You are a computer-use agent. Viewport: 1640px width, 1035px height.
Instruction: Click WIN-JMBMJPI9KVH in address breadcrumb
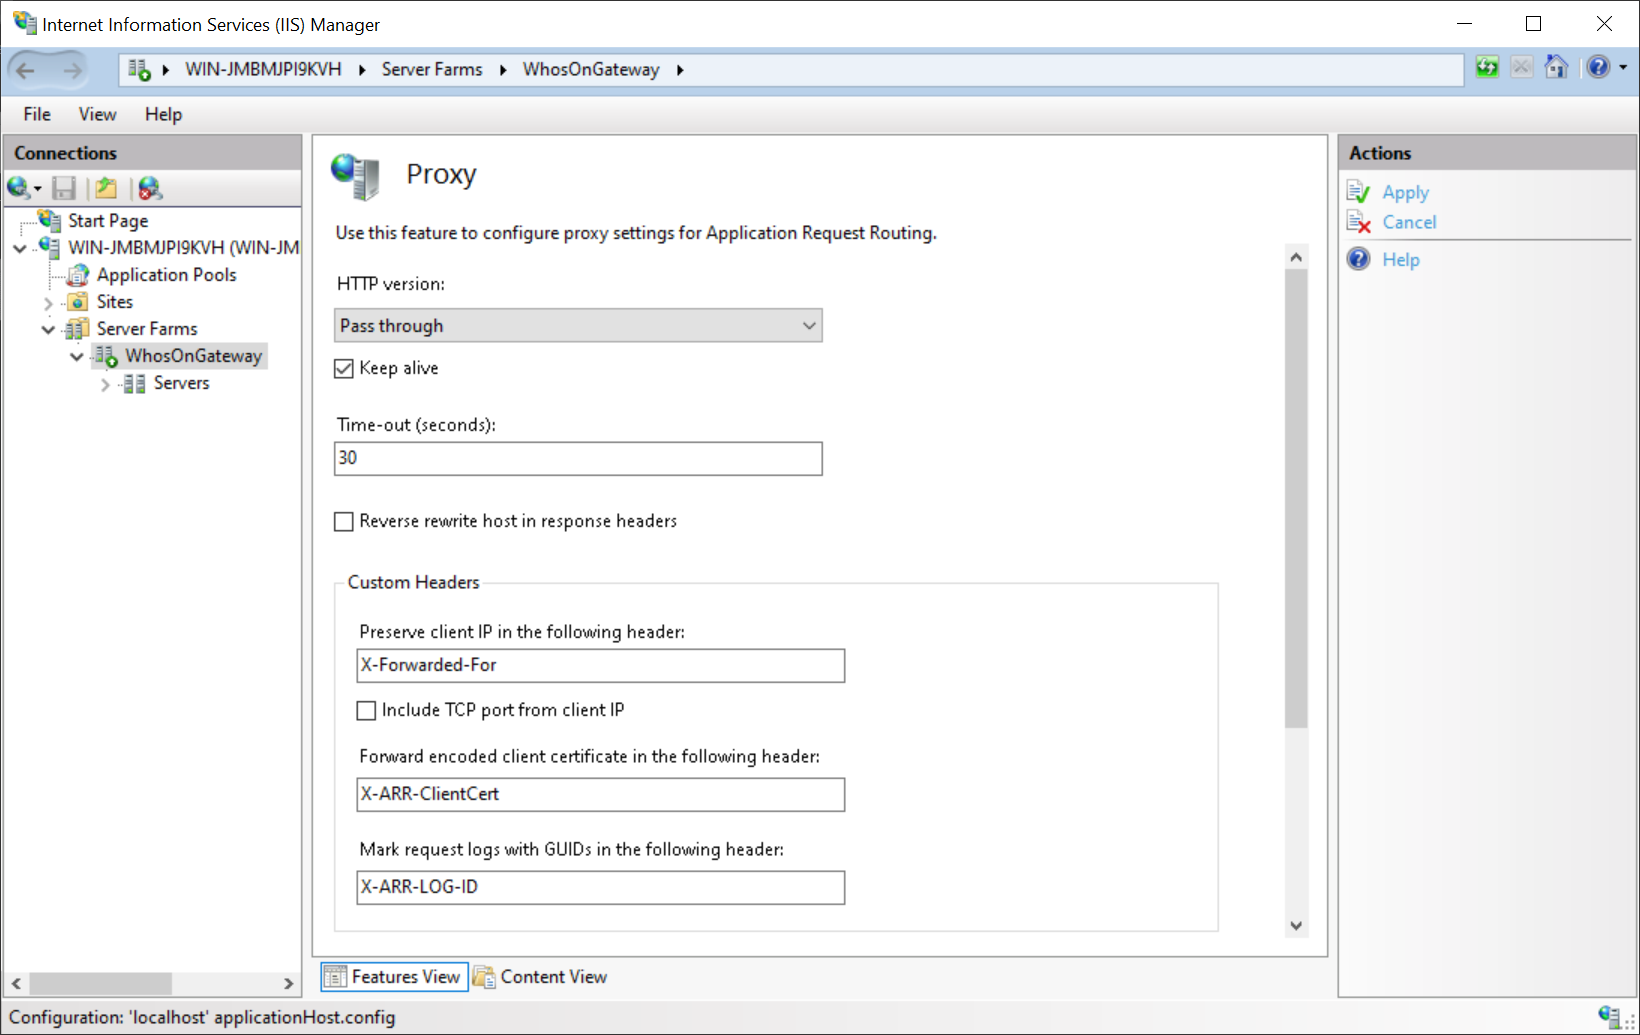click(263, 70)
